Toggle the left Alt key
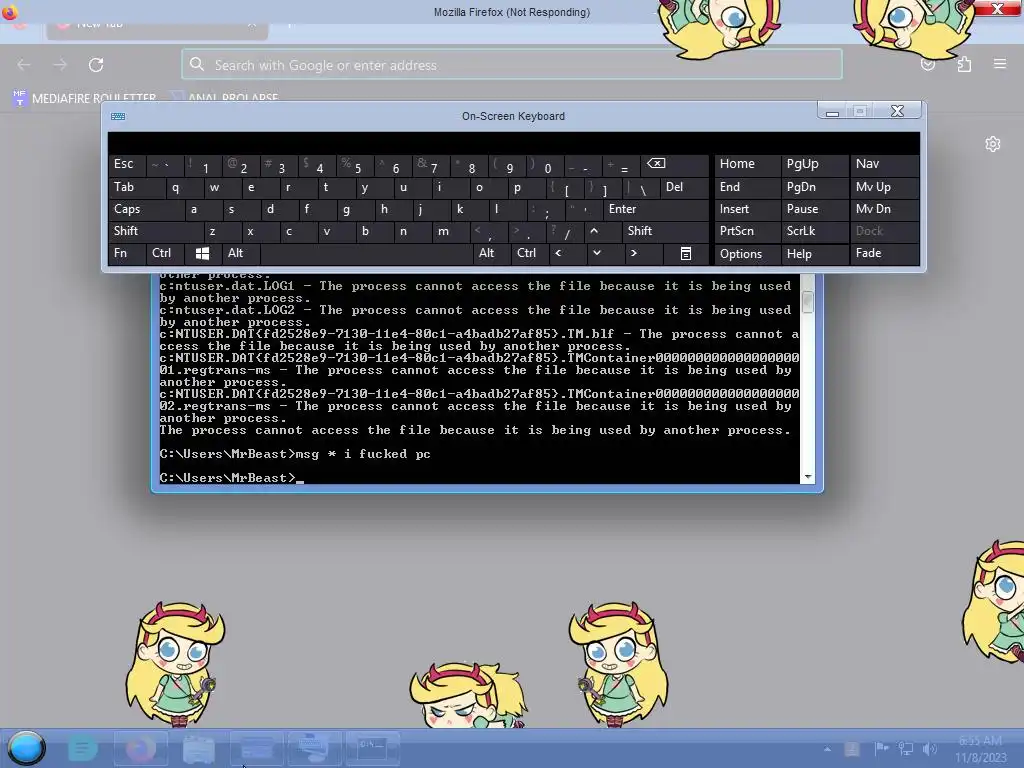 click(x=240, y=253)
